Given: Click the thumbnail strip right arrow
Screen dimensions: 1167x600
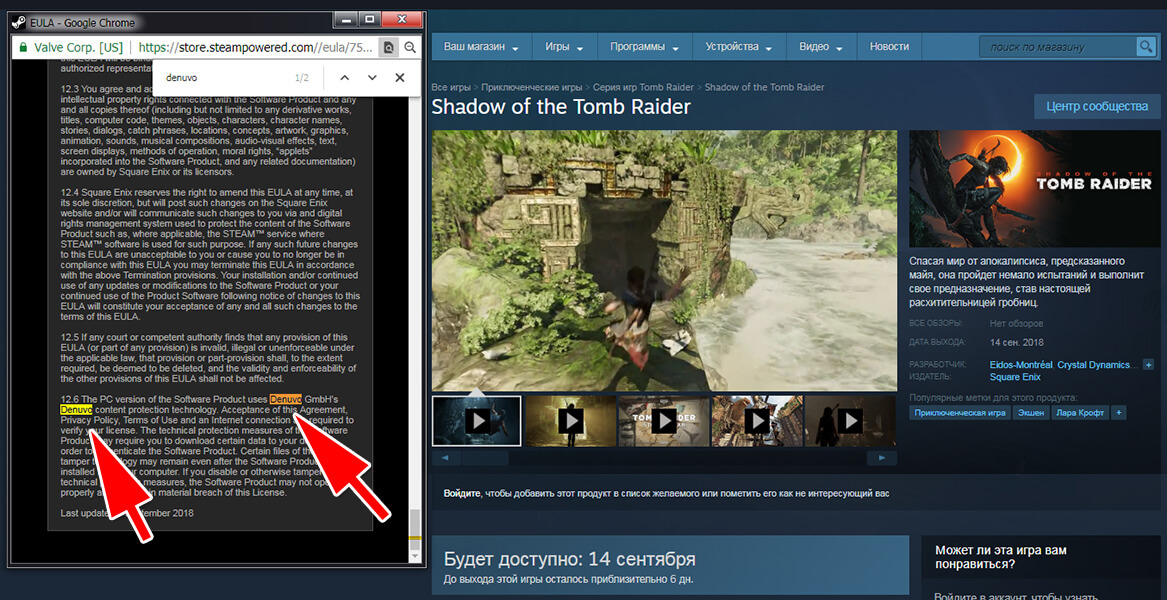Looking at the screenshot, I should pos(882,458).
